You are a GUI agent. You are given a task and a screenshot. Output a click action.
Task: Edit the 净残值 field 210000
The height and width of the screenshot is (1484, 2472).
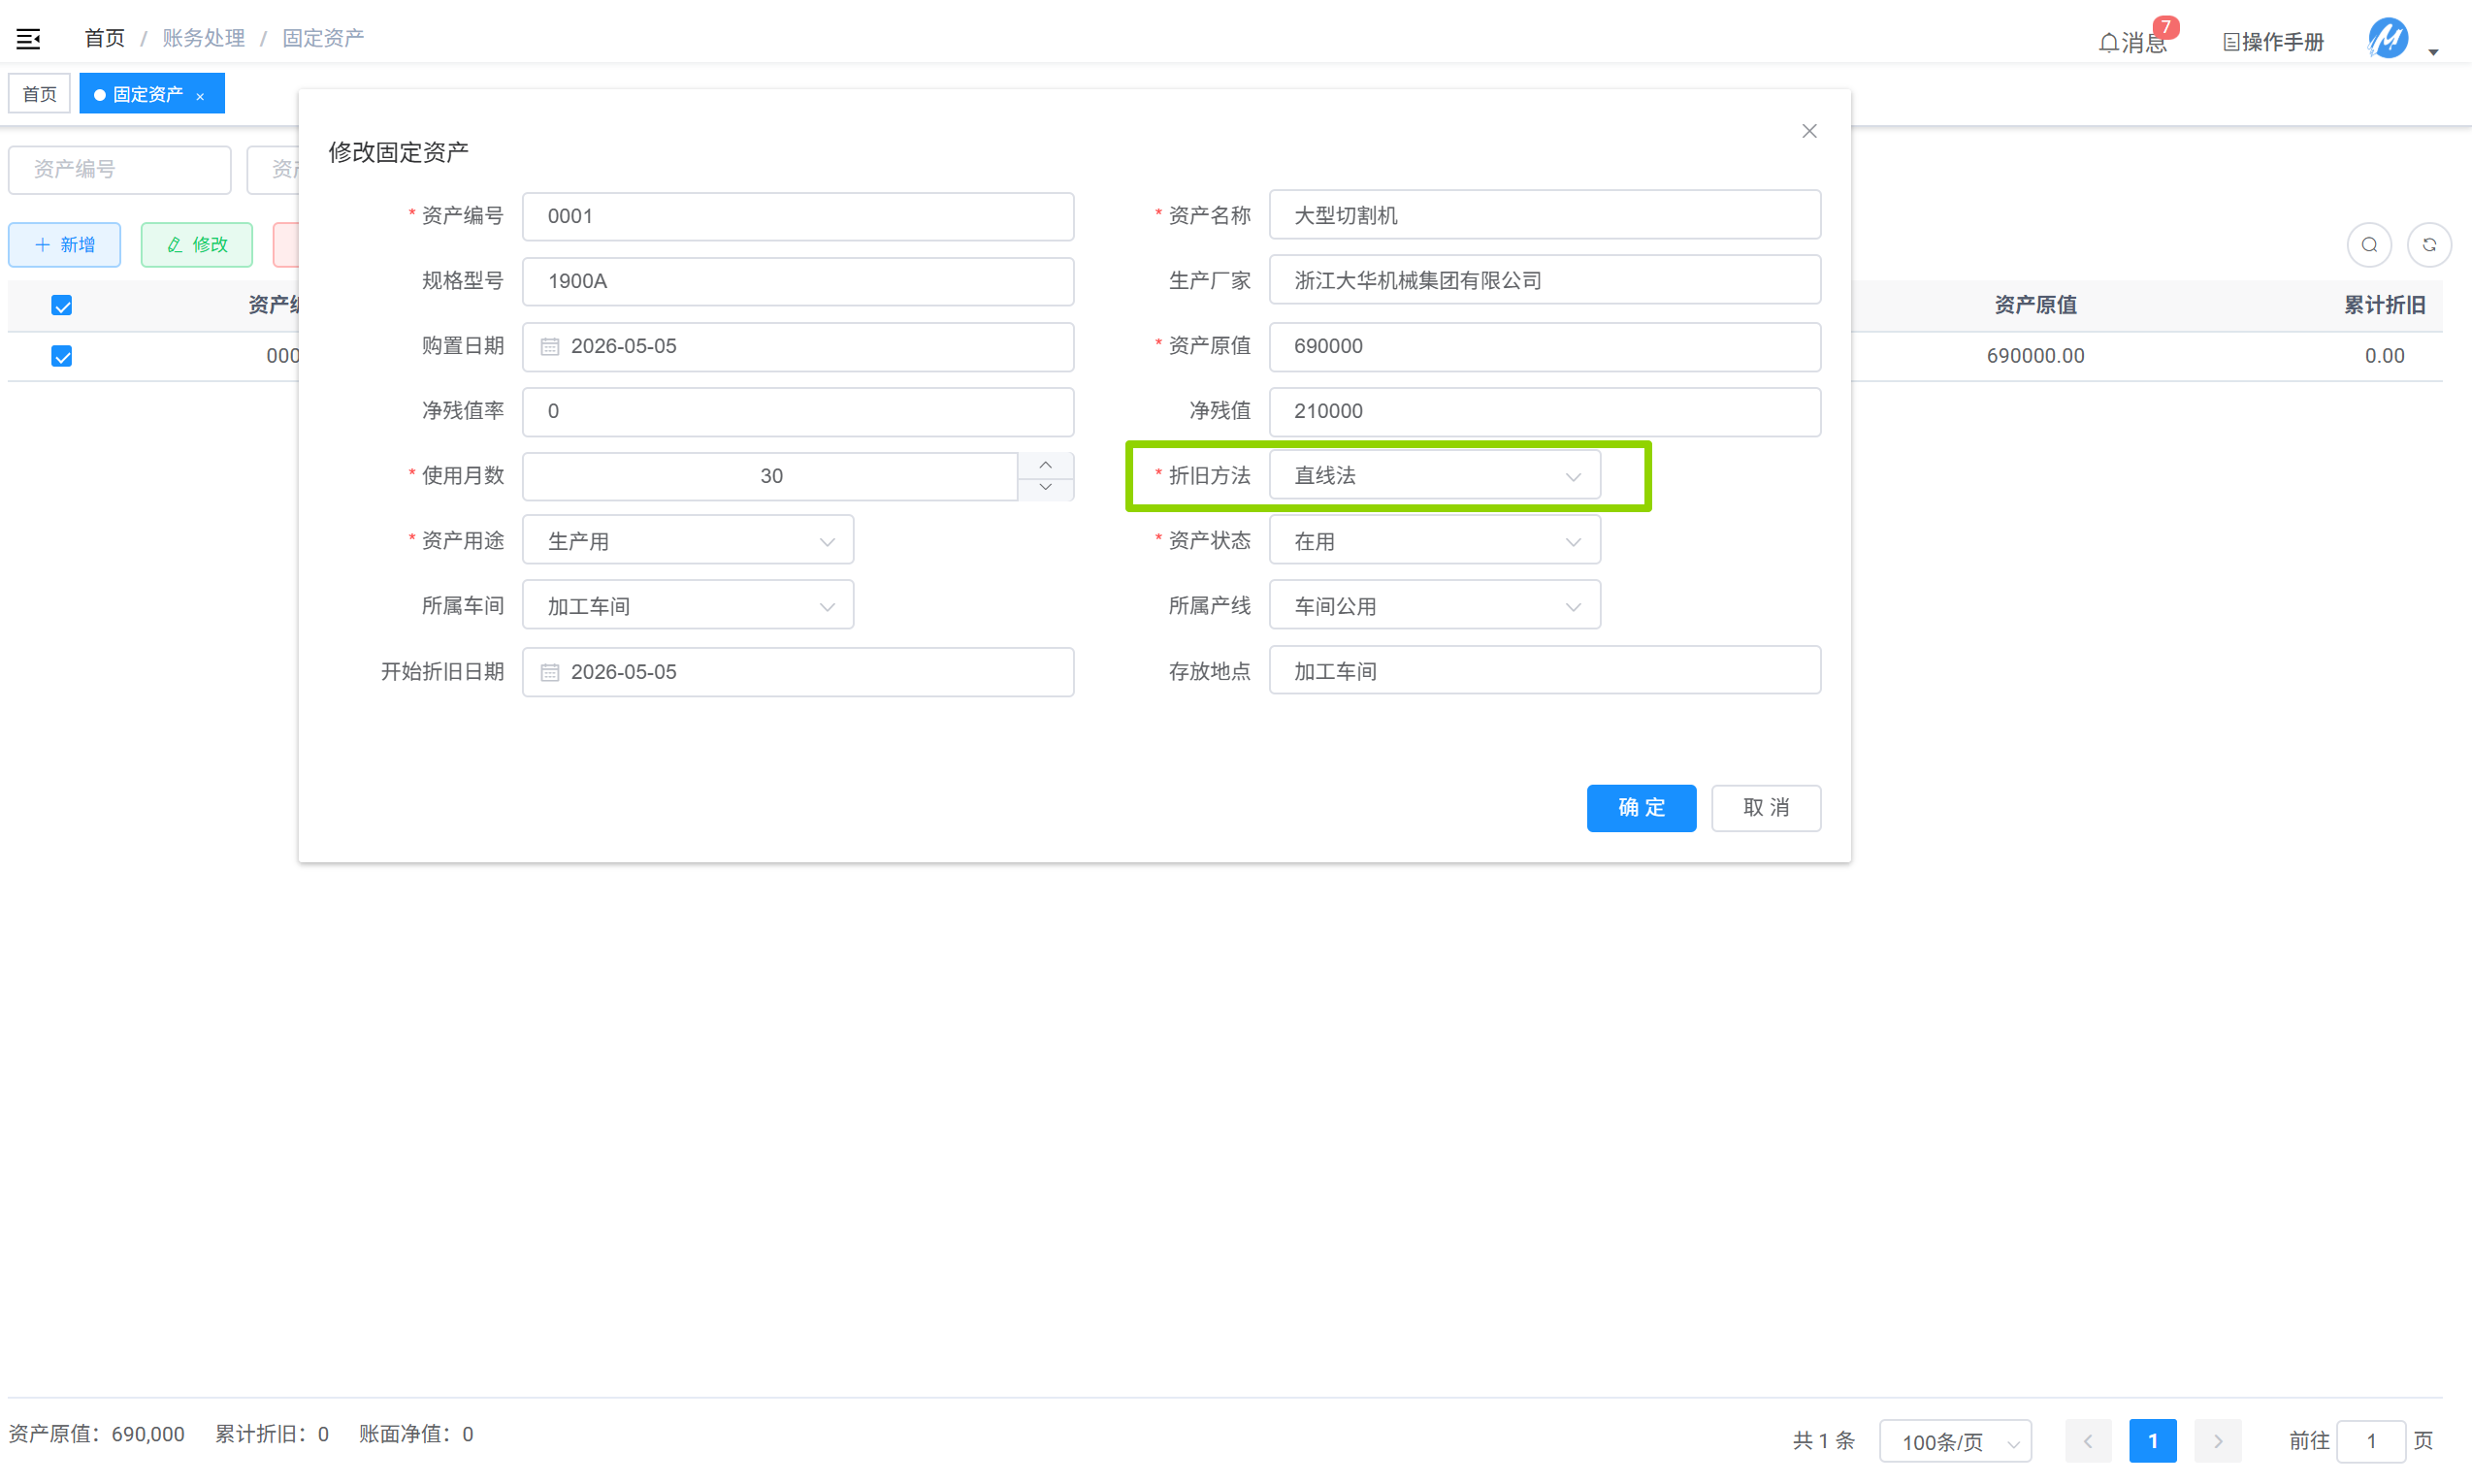tap(1543, 411)
